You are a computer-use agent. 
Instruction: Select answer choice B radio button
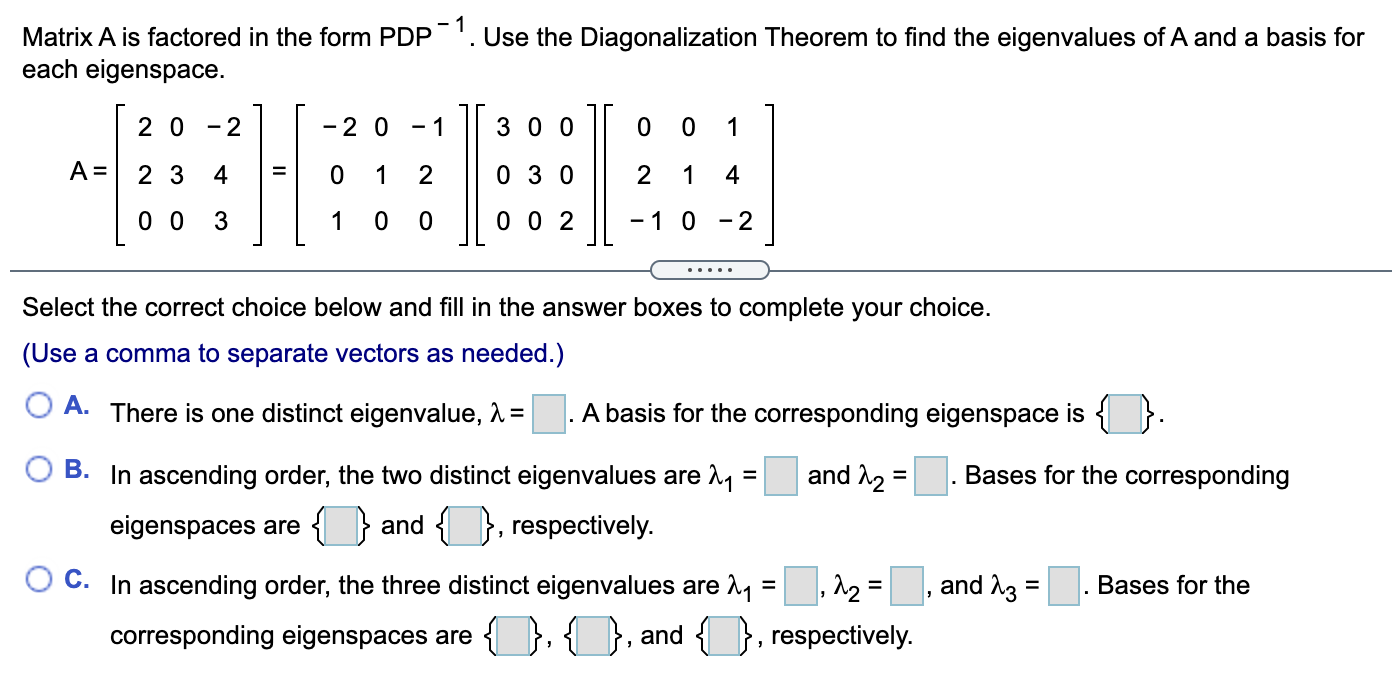point(38,467)
